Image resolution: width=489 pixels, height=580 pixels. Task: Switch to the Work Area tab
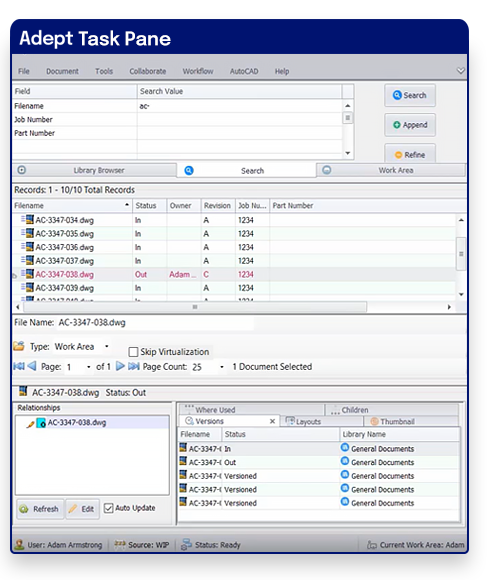click(391, 171)
